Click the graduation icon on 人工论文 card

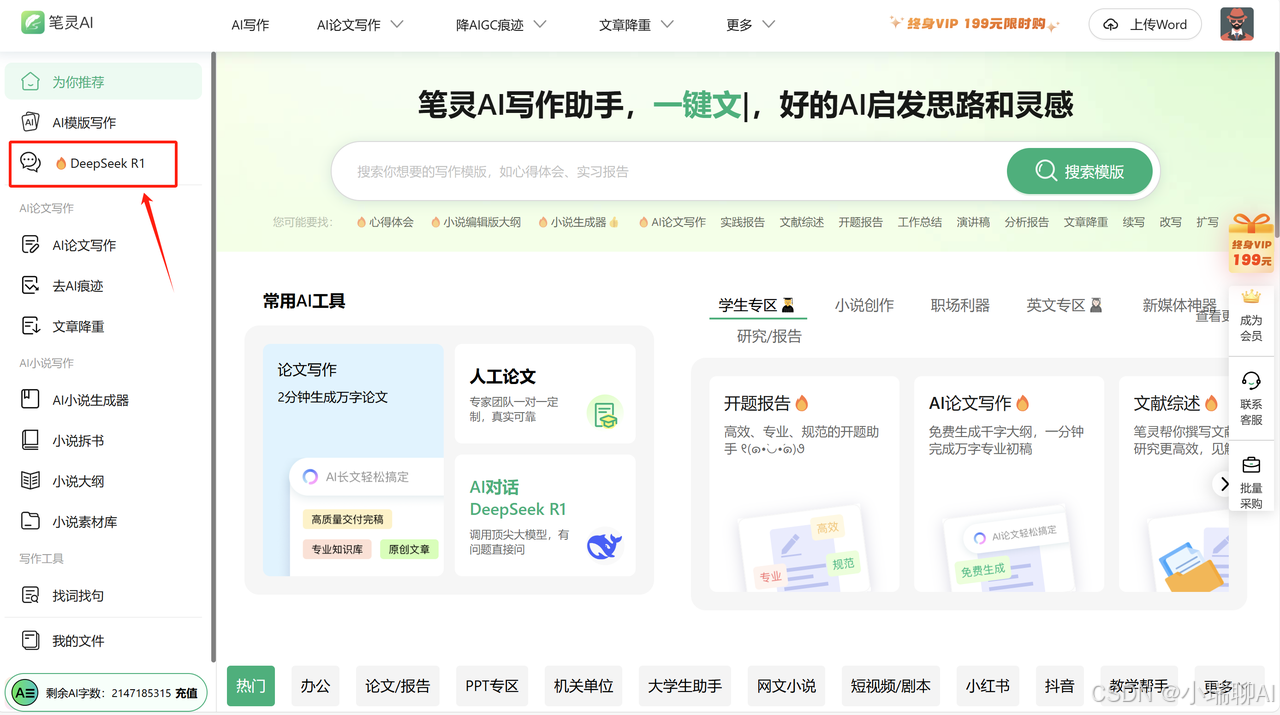(604, 413)
